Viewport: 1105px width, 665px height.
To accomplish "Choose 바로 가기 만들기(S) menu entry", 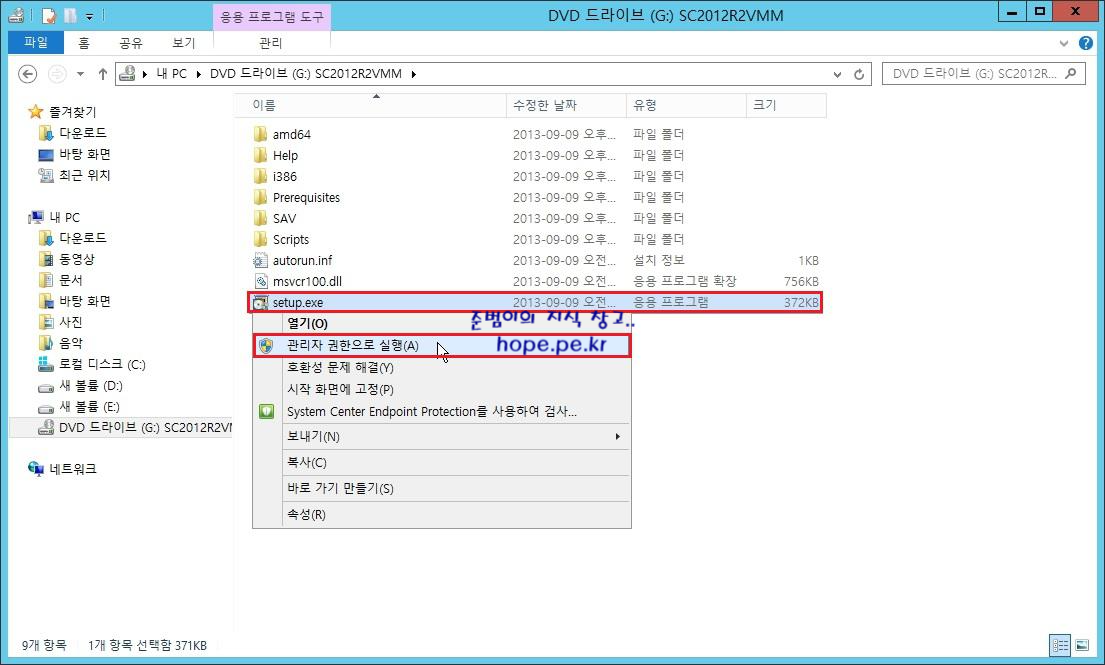I will click(442, 488).
